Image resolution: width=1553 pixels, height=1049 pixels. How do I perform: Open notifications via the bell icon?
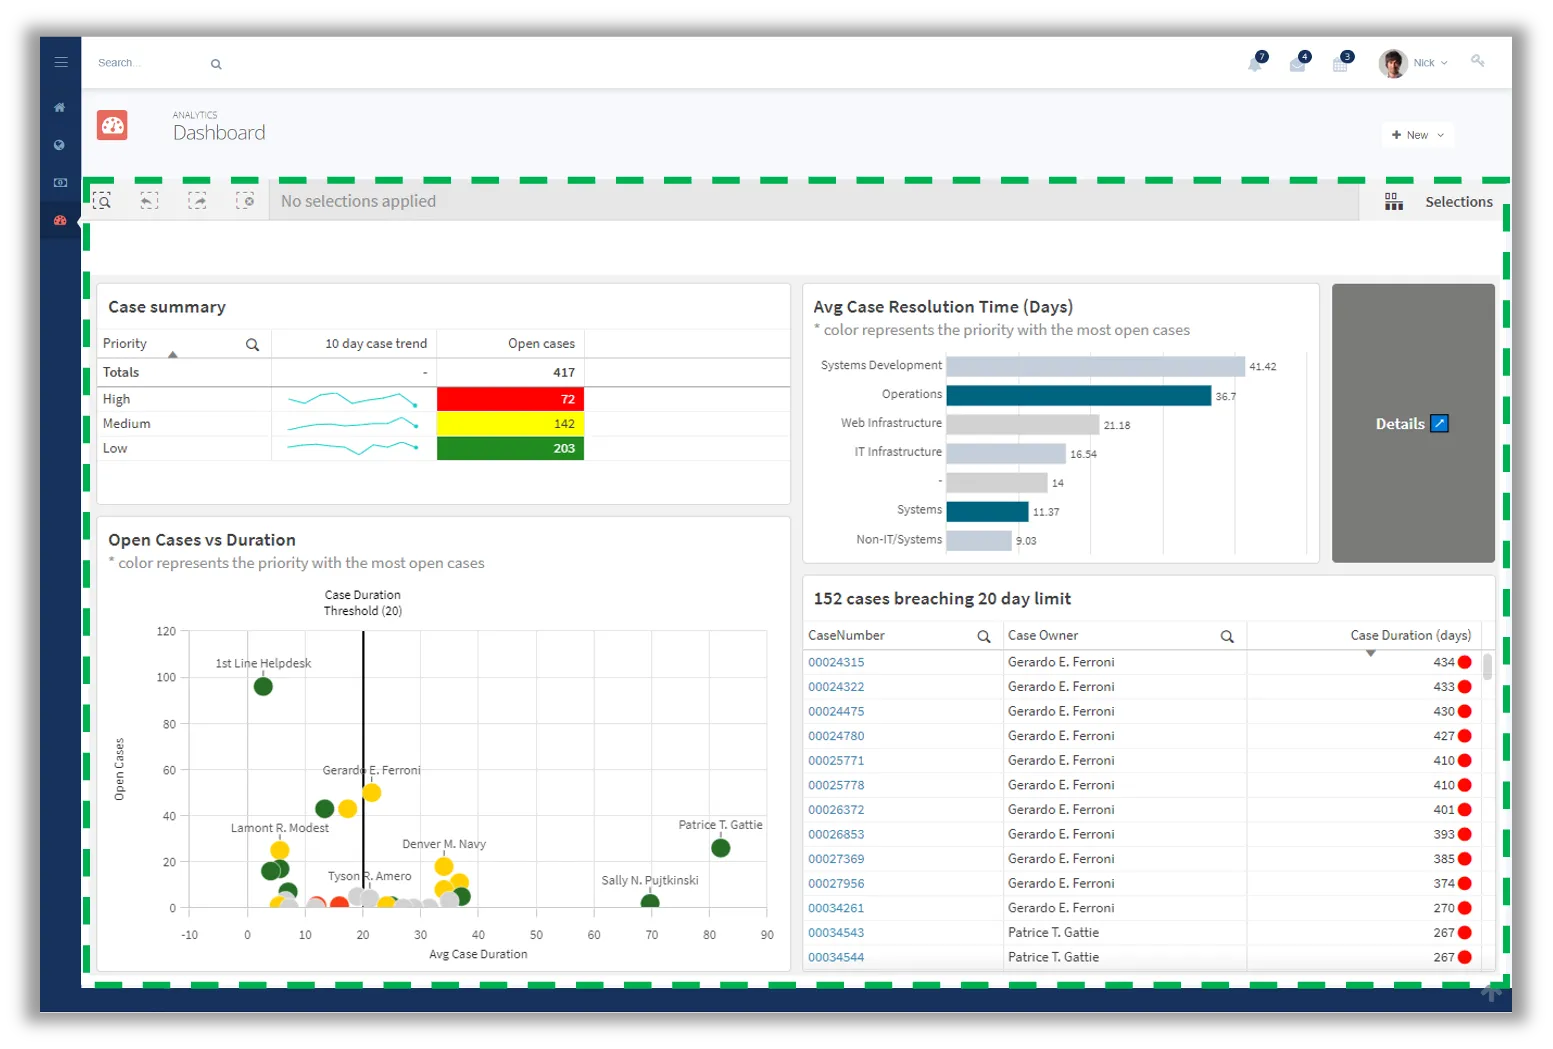tap(1257, 62)
